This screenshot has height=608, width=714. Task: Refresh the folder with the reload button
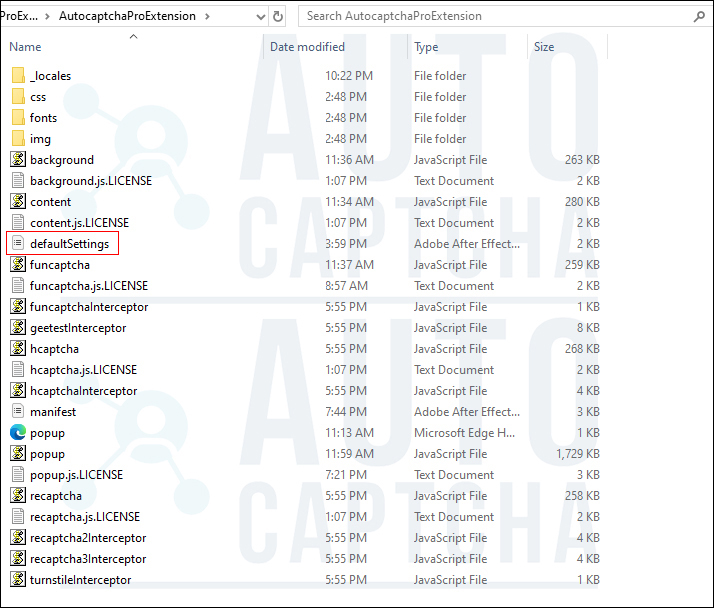point(278,16)
